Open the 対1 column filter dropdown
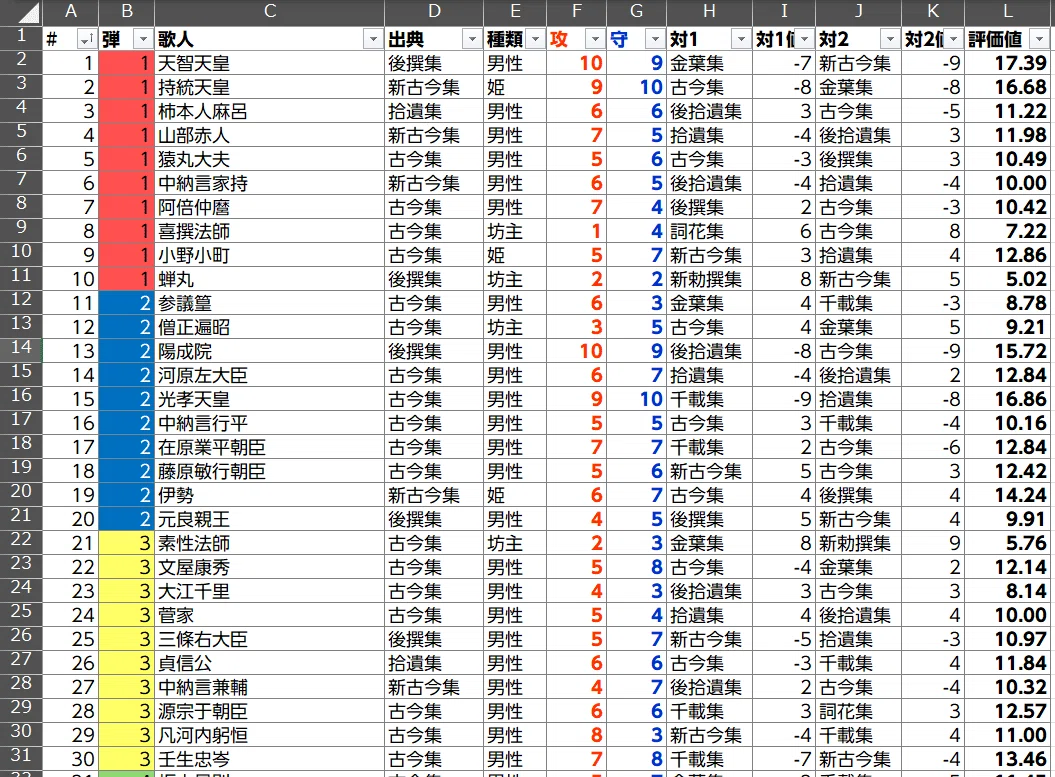Screen dimensions: 1055x777 click(741, 40)
